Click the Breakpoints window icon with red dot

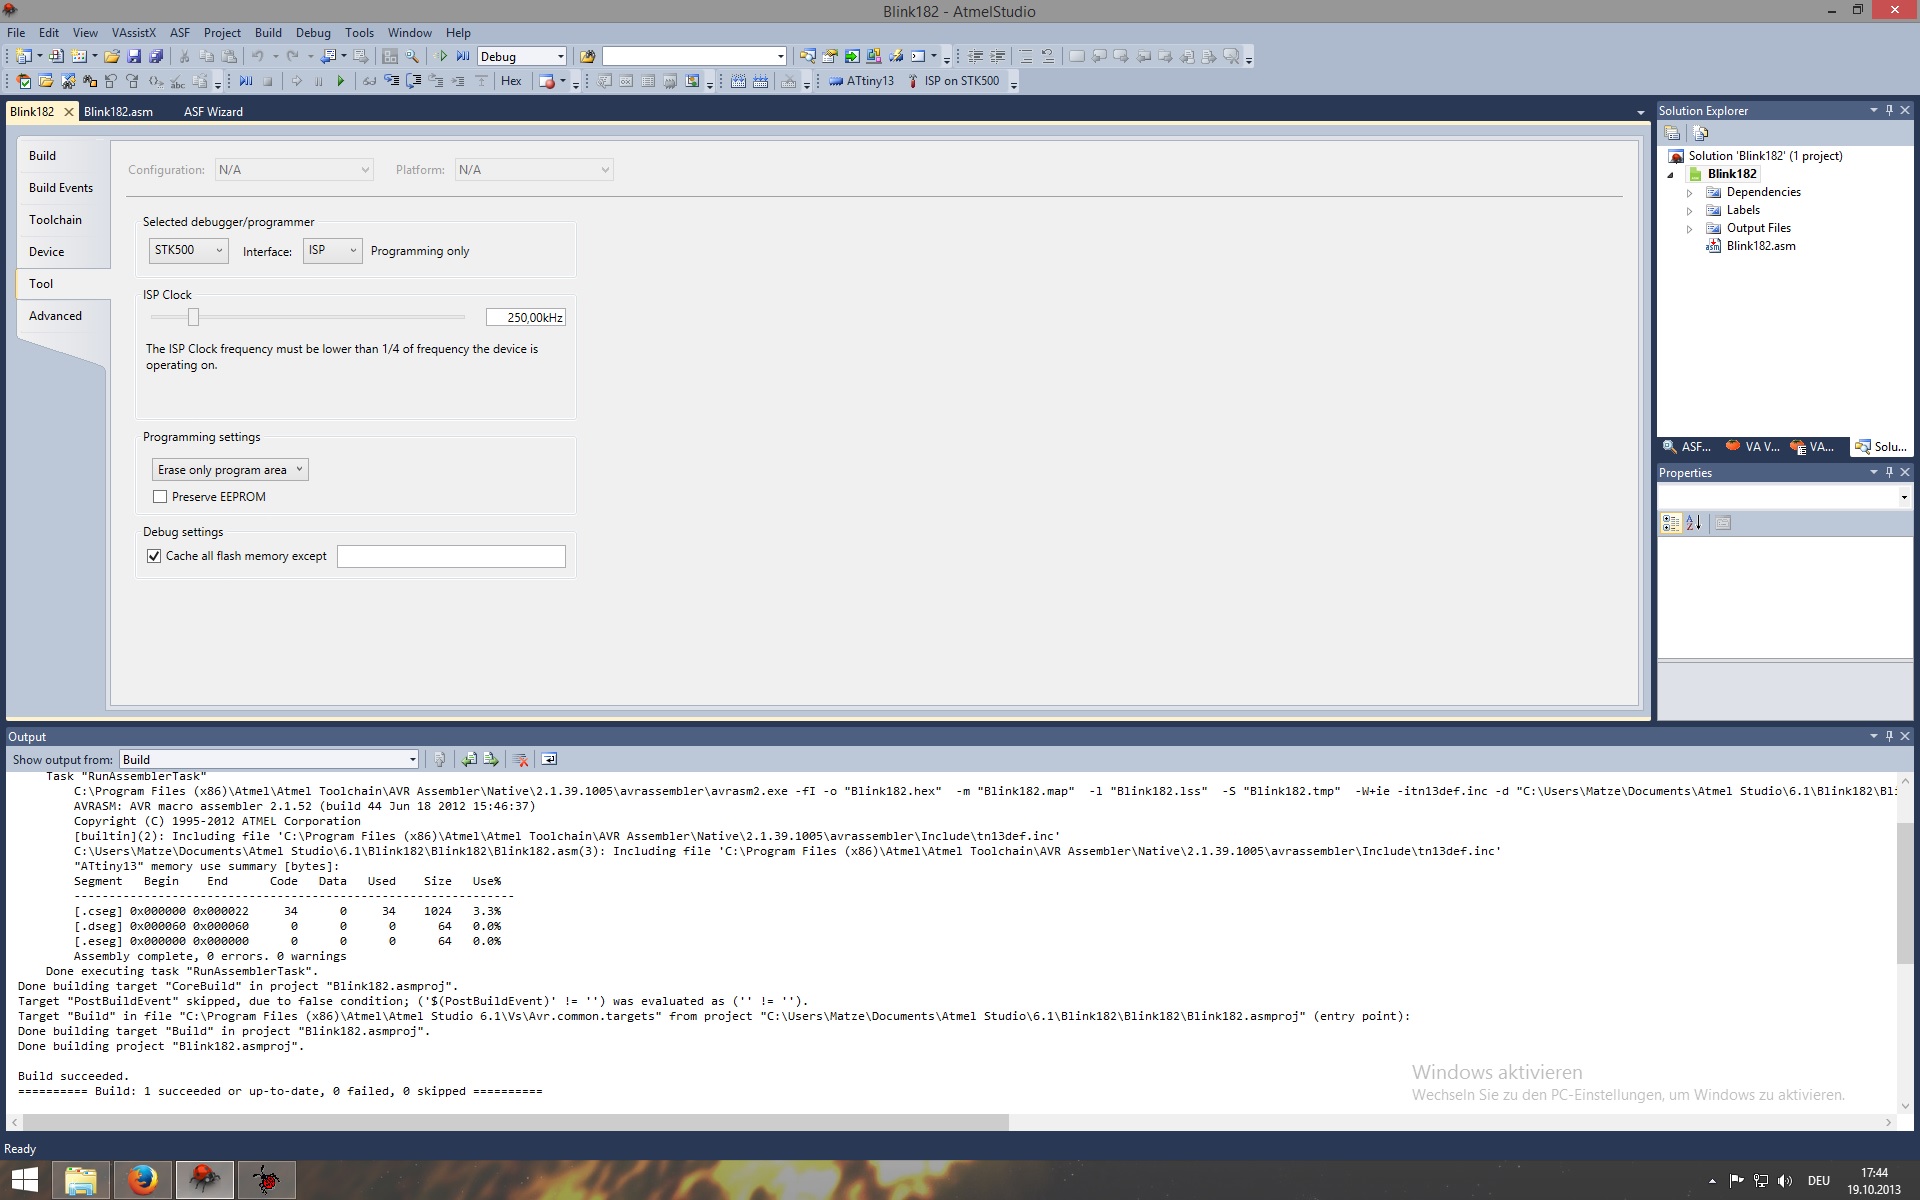coord(547,81)
